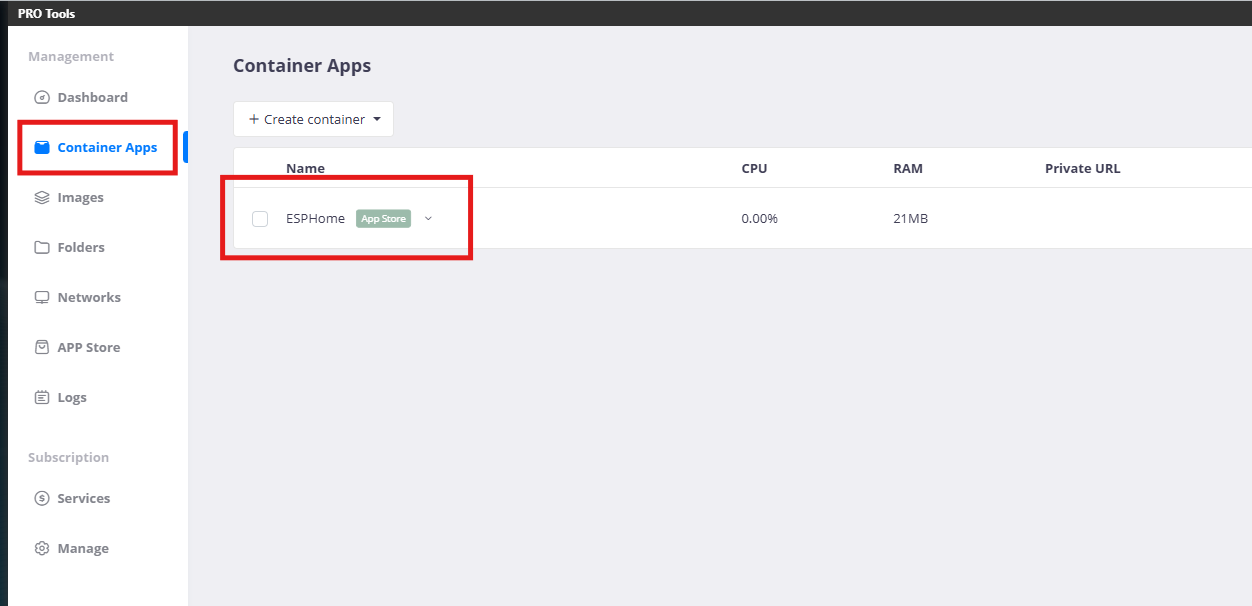Screen dimensions: 1252x606
Task: View the Logs page
Action: [72, 397]
